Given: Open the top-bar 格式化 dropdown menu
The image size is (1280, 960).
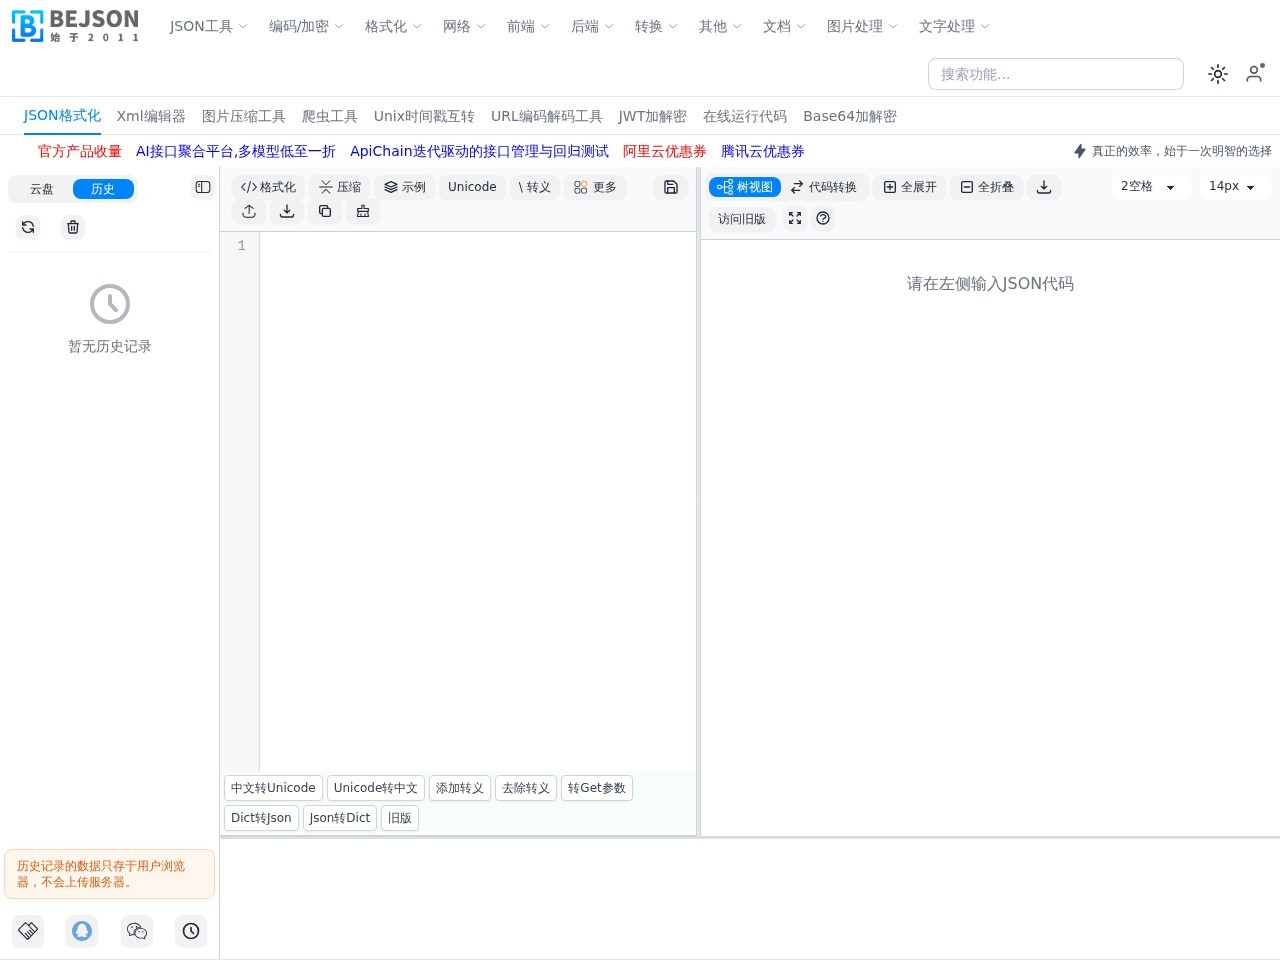Looking at the screenshot, I should [393, 26].
